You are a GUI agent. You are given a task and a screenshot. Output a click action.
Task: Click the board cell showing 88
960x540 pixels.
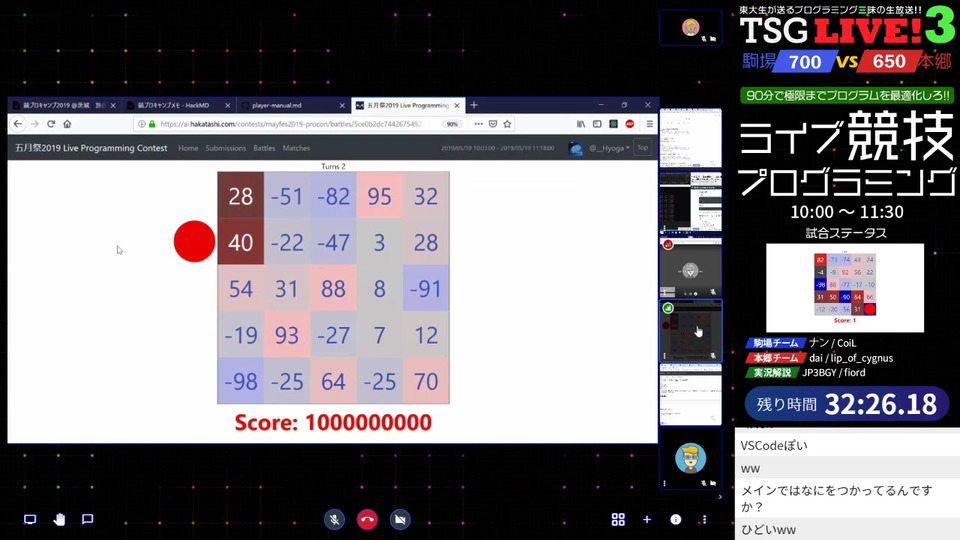pyautogui.click(x=333, y=288)
